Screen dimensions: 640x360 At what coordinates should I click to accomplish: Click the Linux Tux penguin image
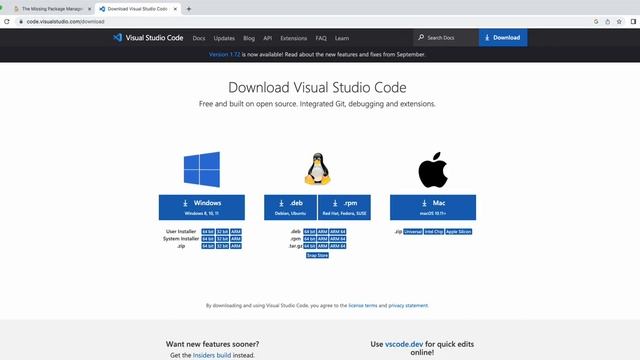pos(317,169)
